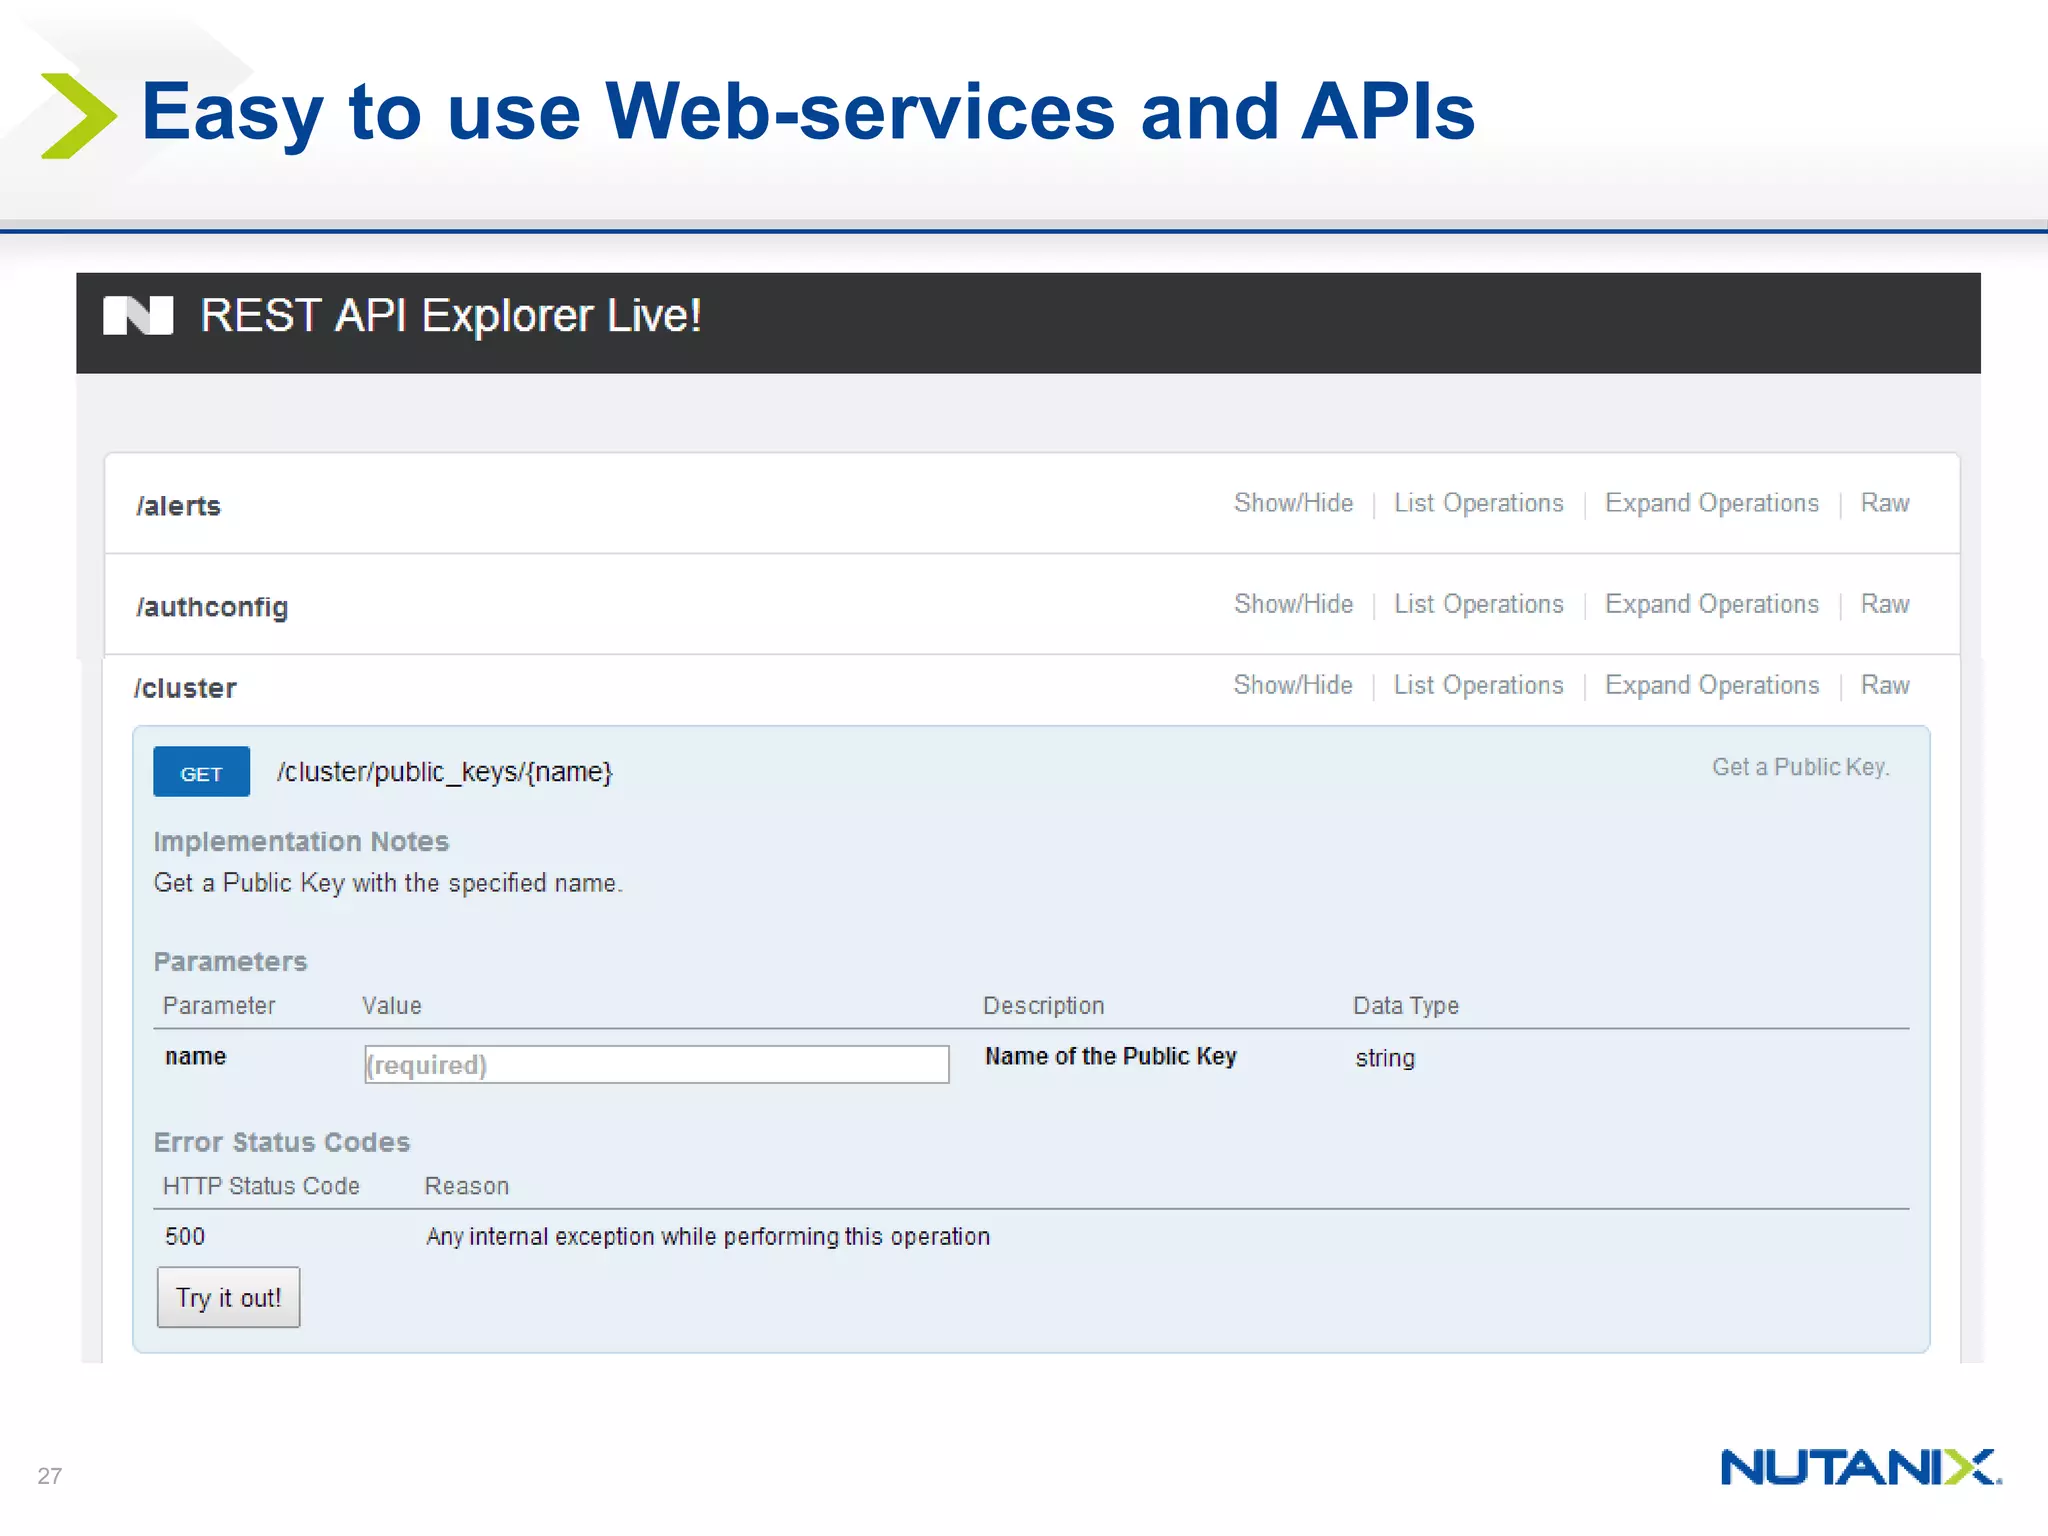The image size is (2048, 1536).
Task: Click the green chevron slide title icon
Action: (x=79, y=115)
